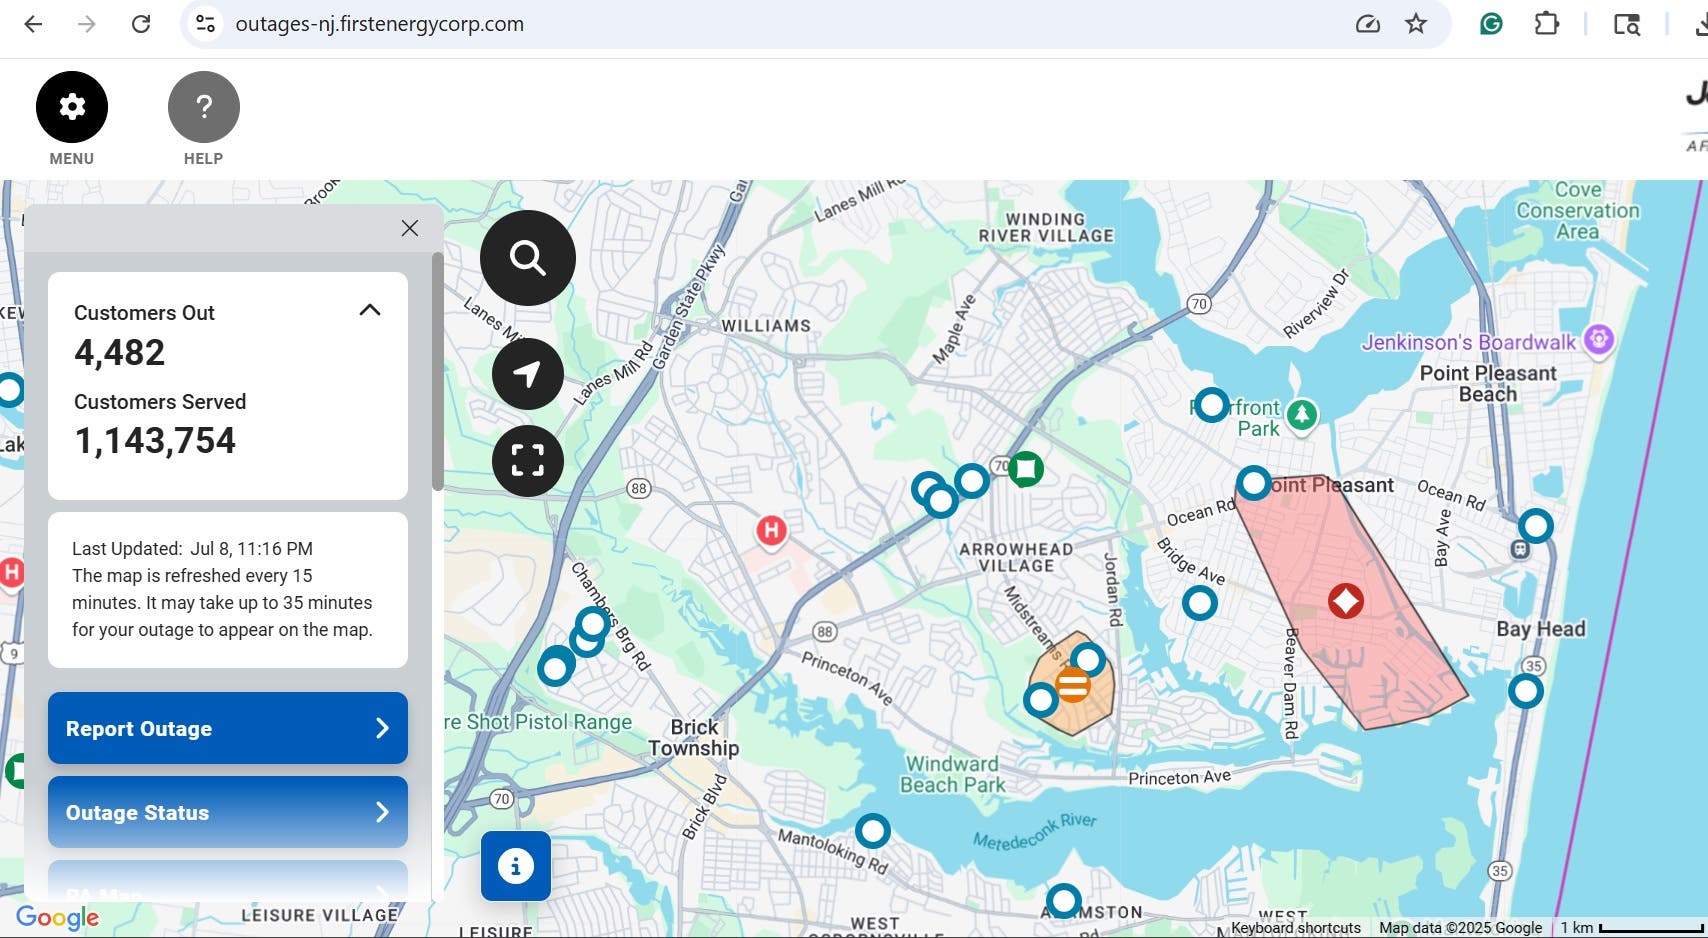
Task: Select blue outage circle at Ocean Rd corner
Action: [1254, 483]
